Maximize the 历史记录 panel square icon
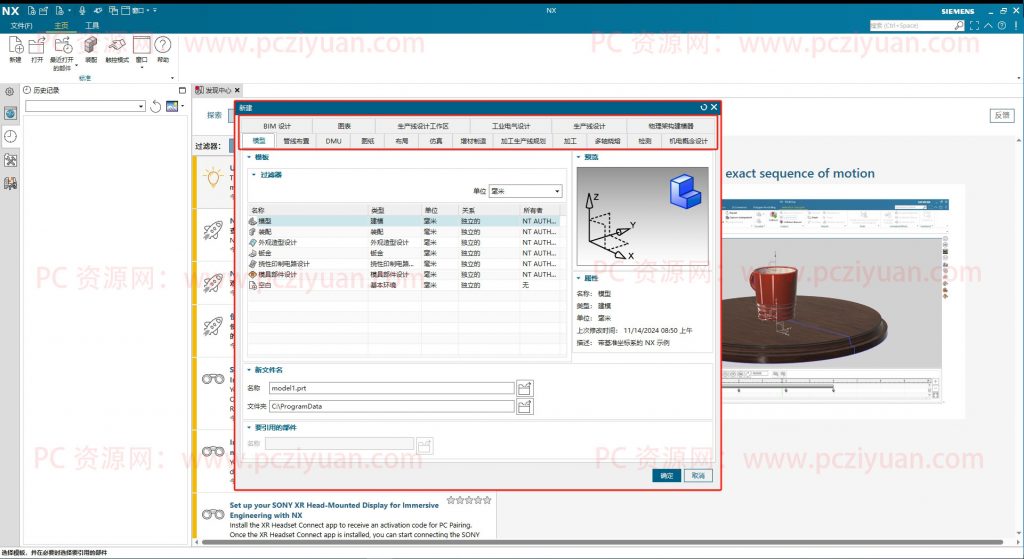The image size is (1024, 559). click(x=182, y=90)
